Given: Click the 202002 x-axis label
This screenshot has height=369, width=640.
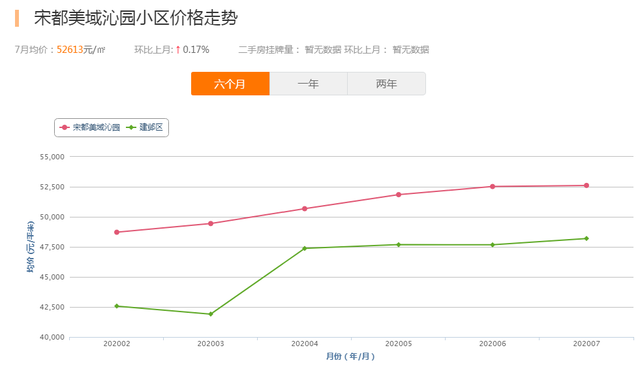Looking at the screenshot, I should [x=117, y=344].
